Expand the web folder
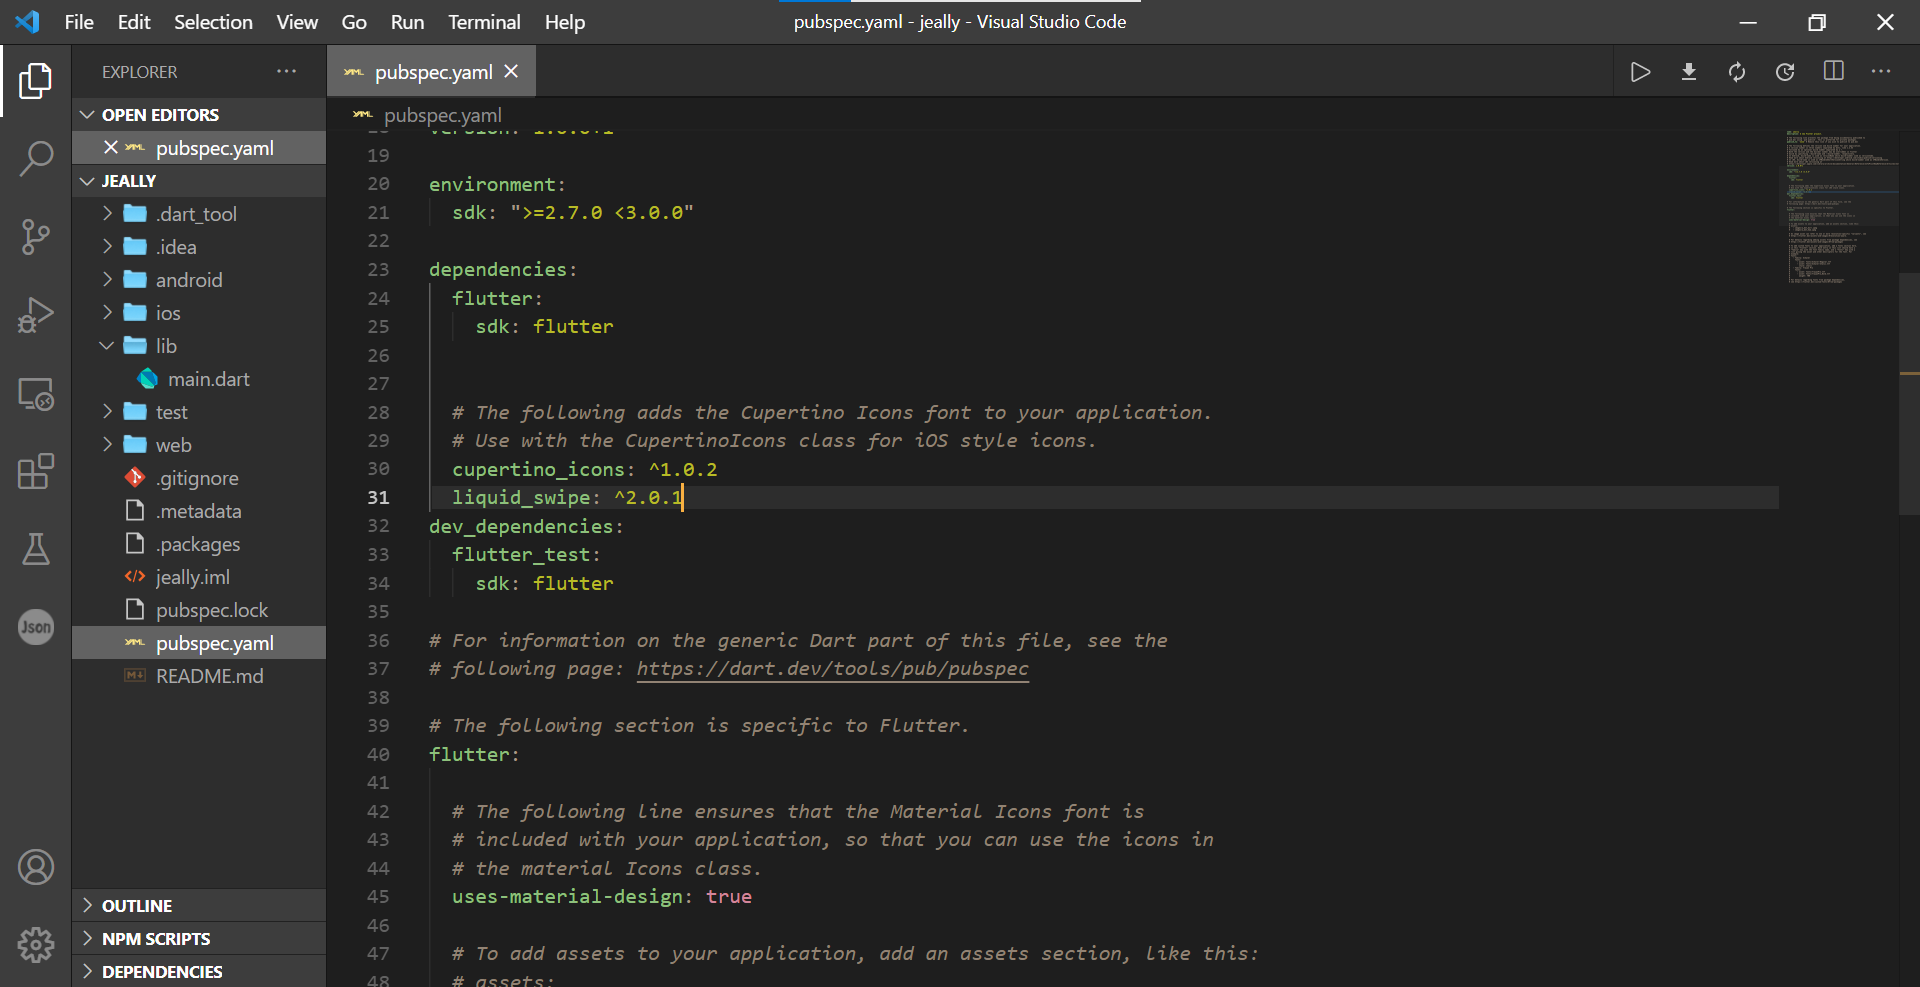1920x987 pixels. (199, 444)
